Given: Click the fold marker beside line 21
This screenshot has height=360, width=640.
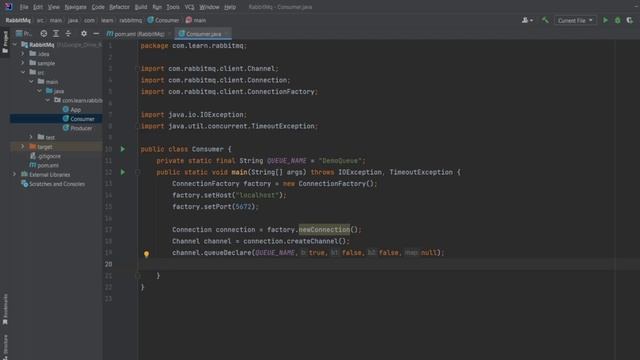Looking at the screenshot, I should pos(138,276).
